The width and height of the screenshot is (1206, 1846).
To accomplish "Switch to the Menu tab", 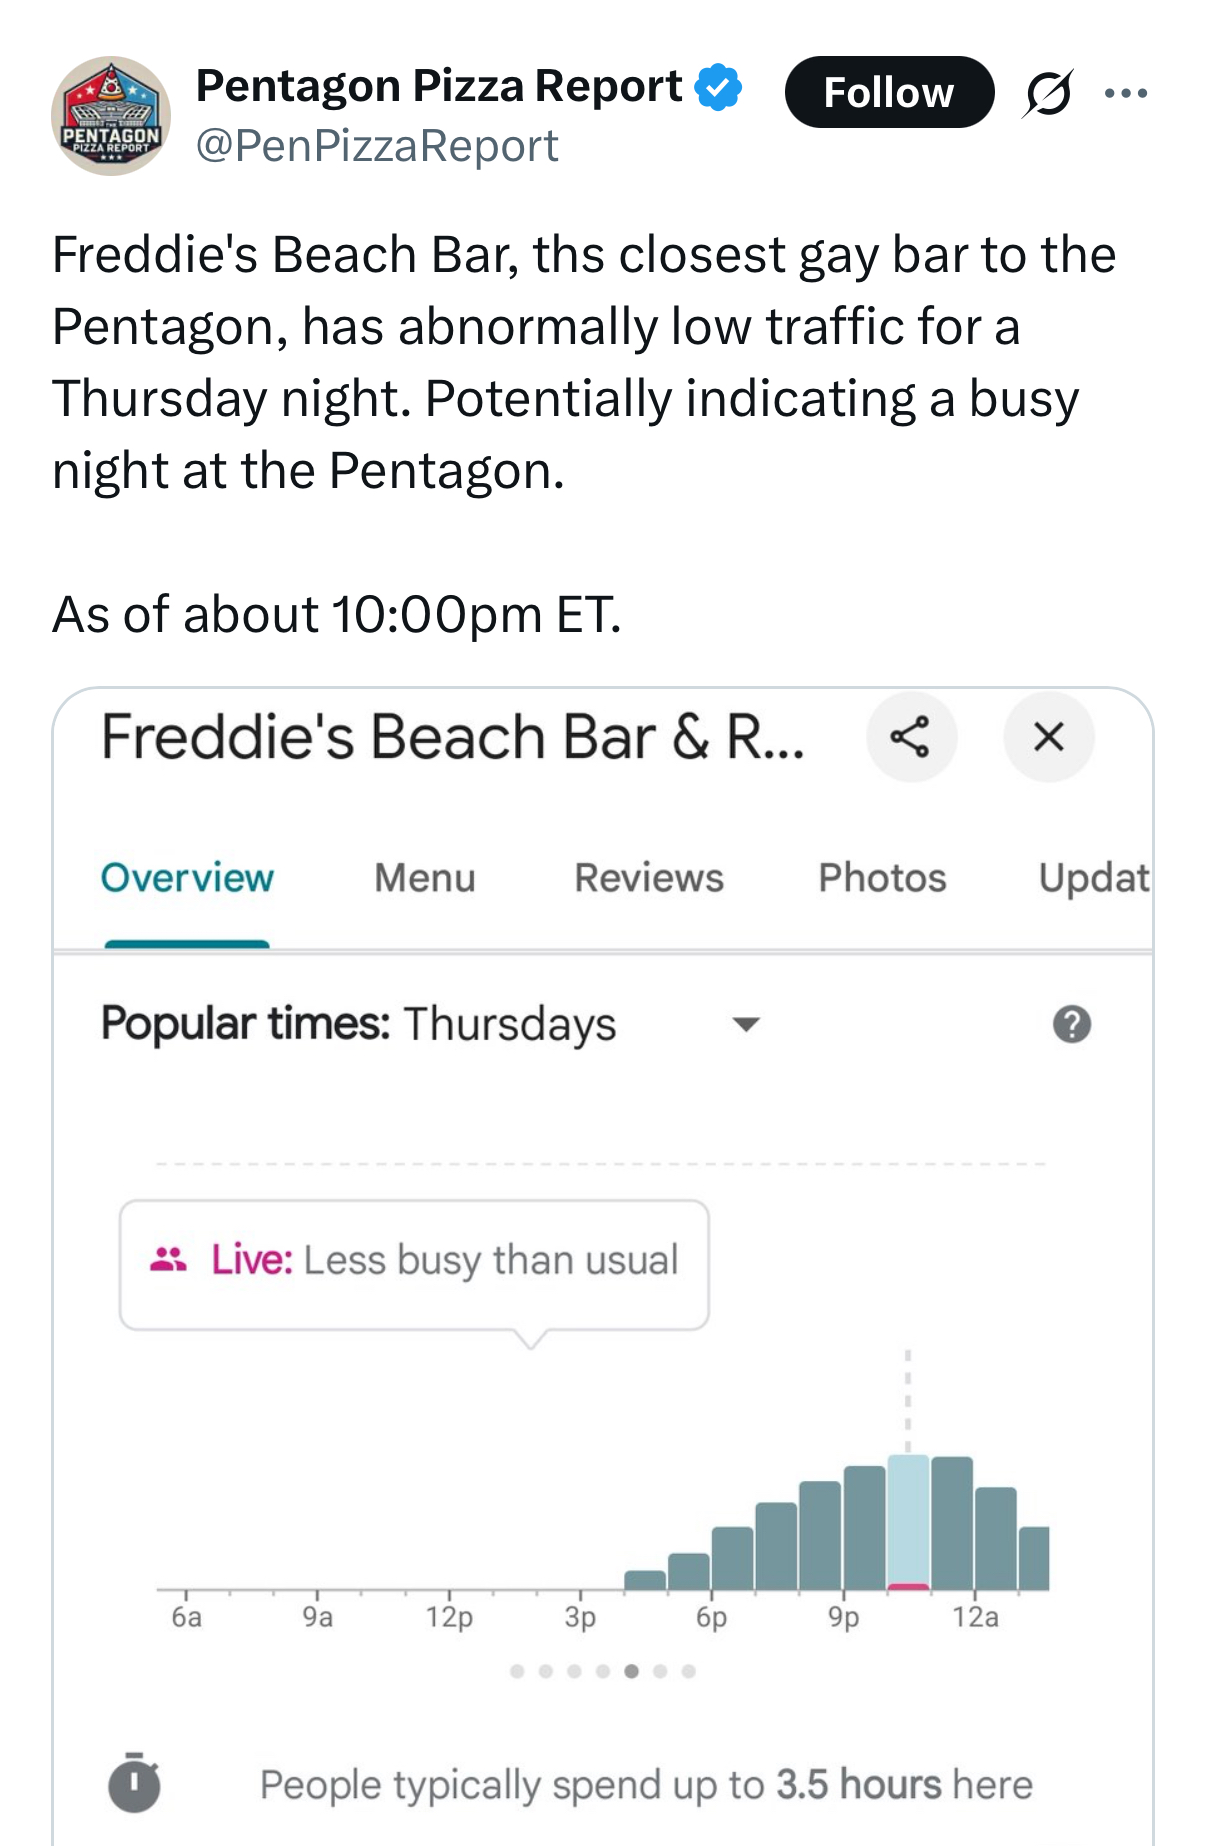I will coord(425,877).
